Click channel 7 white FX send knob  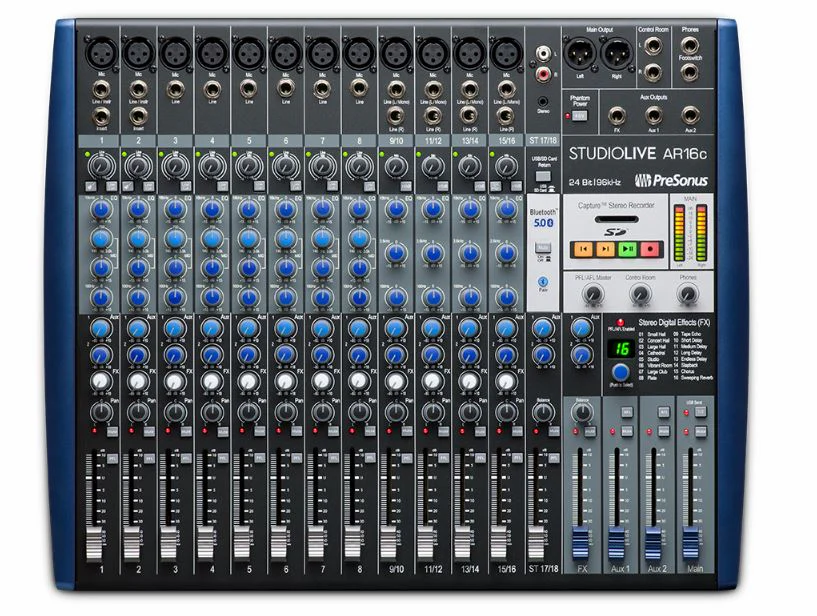click(x=322, y=381)
